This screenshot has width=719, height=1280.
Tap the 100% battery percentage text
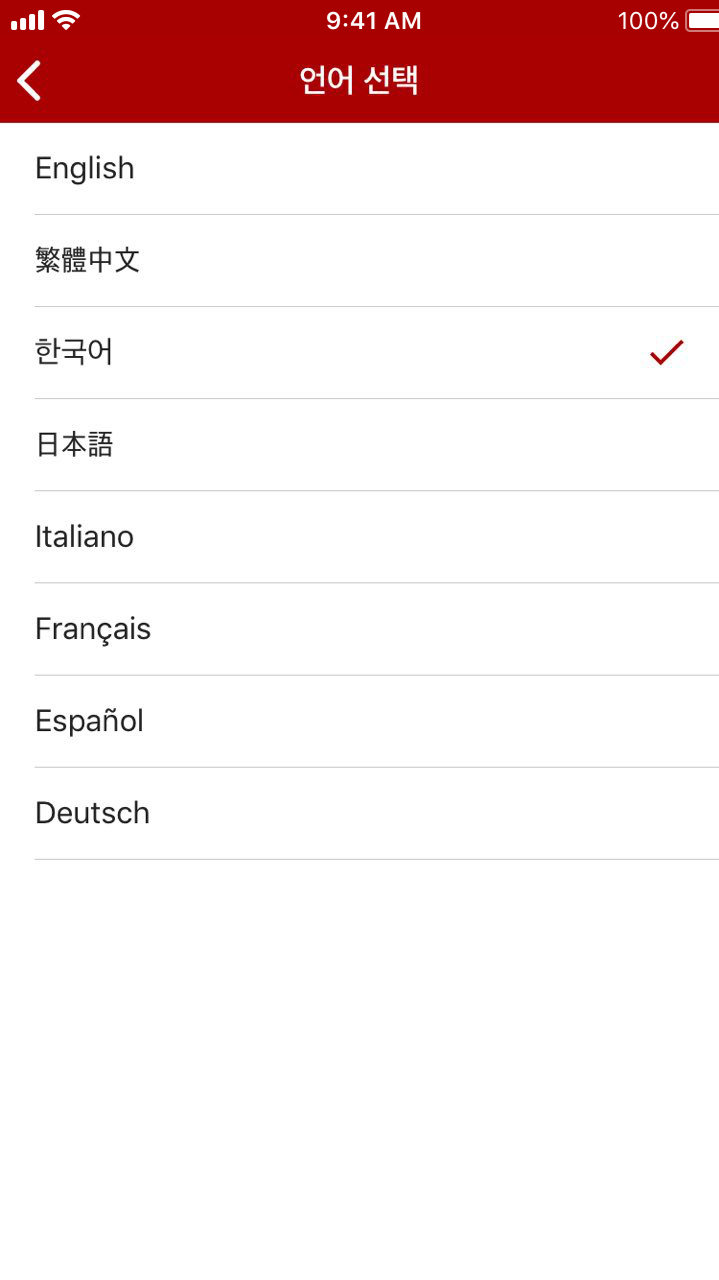(648, 20)
